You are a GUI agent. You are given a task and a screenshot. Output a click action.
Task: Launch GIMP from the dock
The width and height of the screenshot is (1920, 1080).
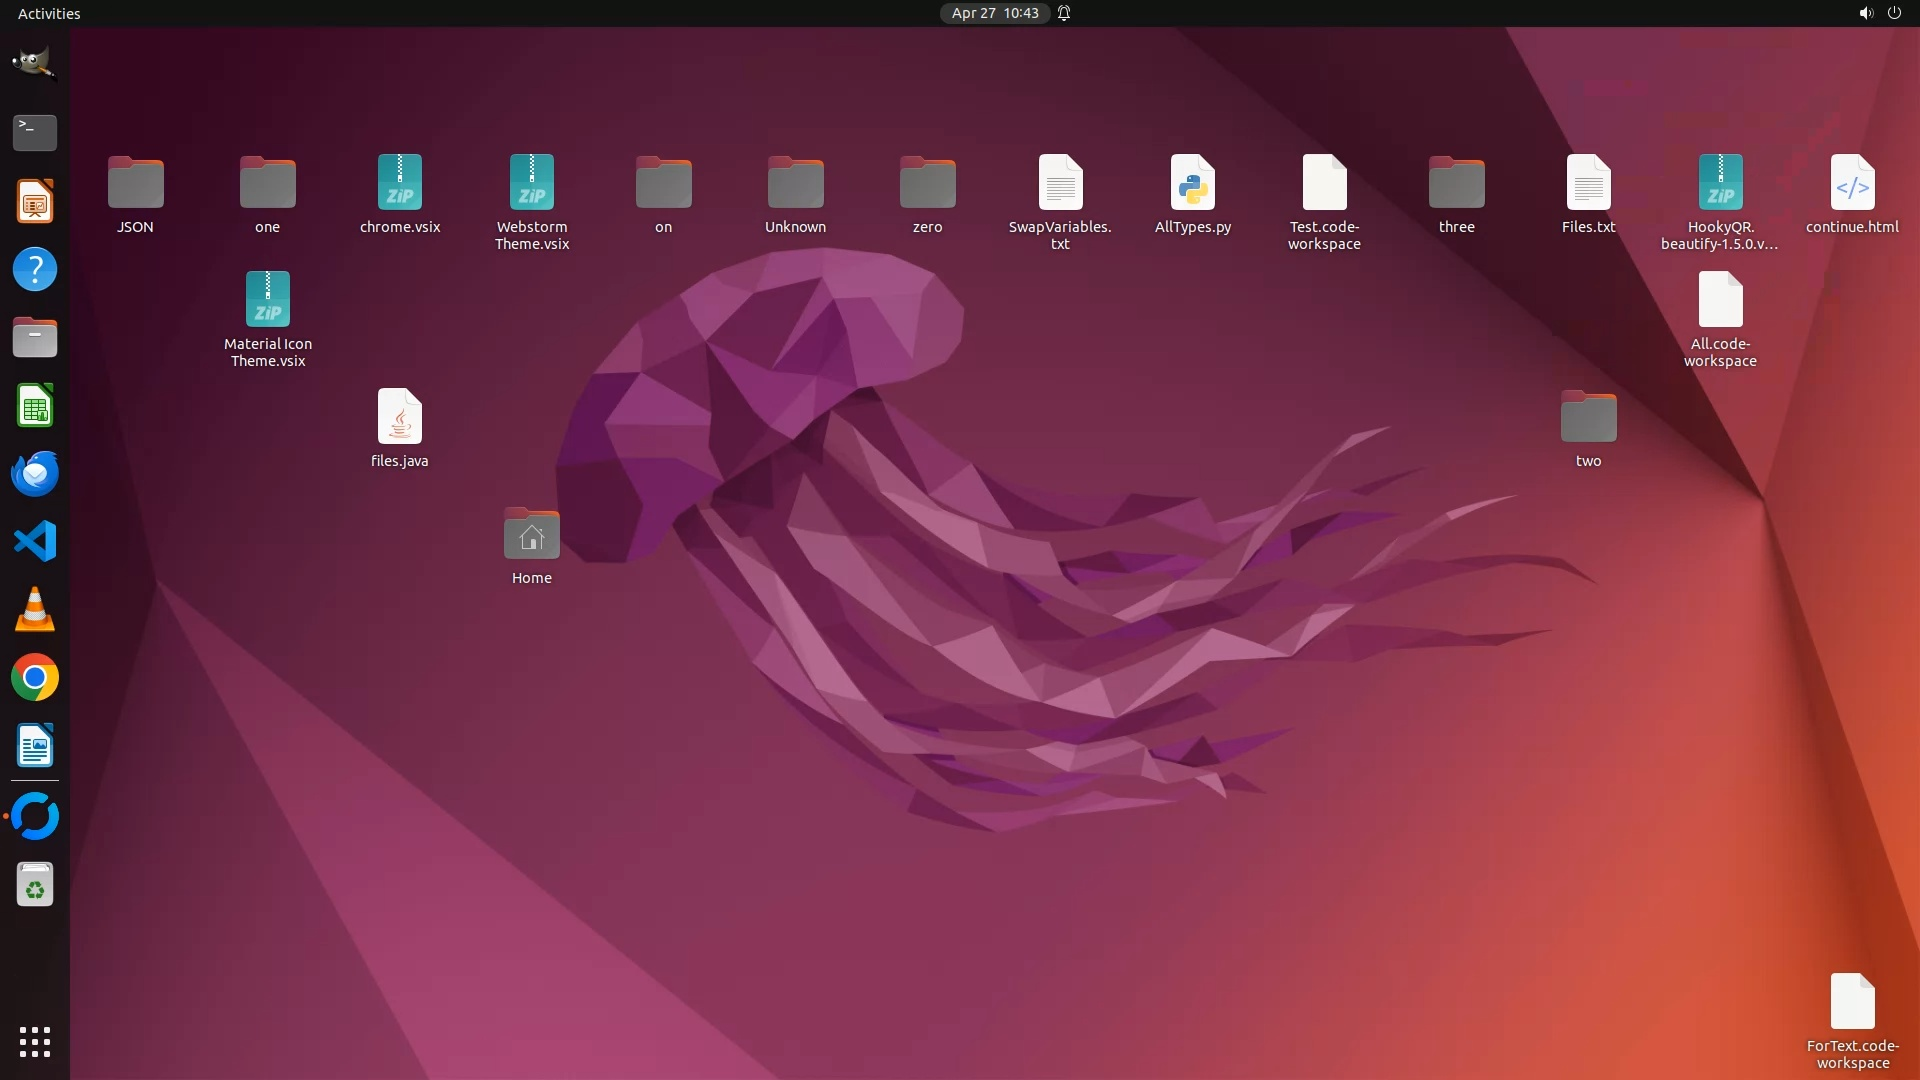(x=35, y=63)
